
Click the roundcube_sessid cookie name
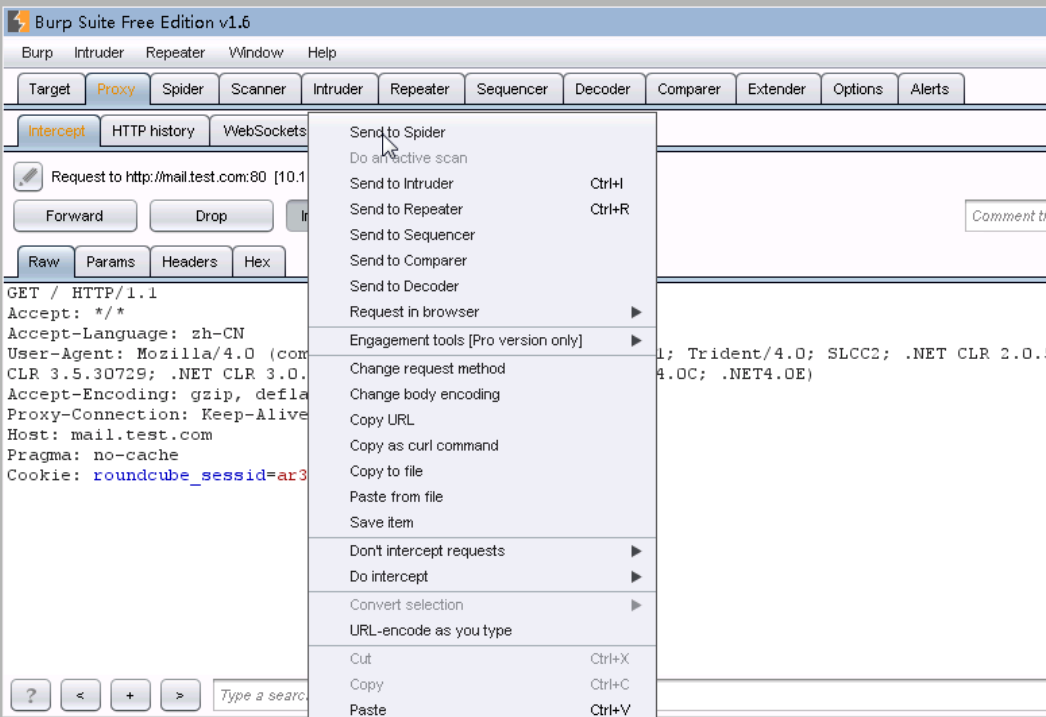[179, 475]
